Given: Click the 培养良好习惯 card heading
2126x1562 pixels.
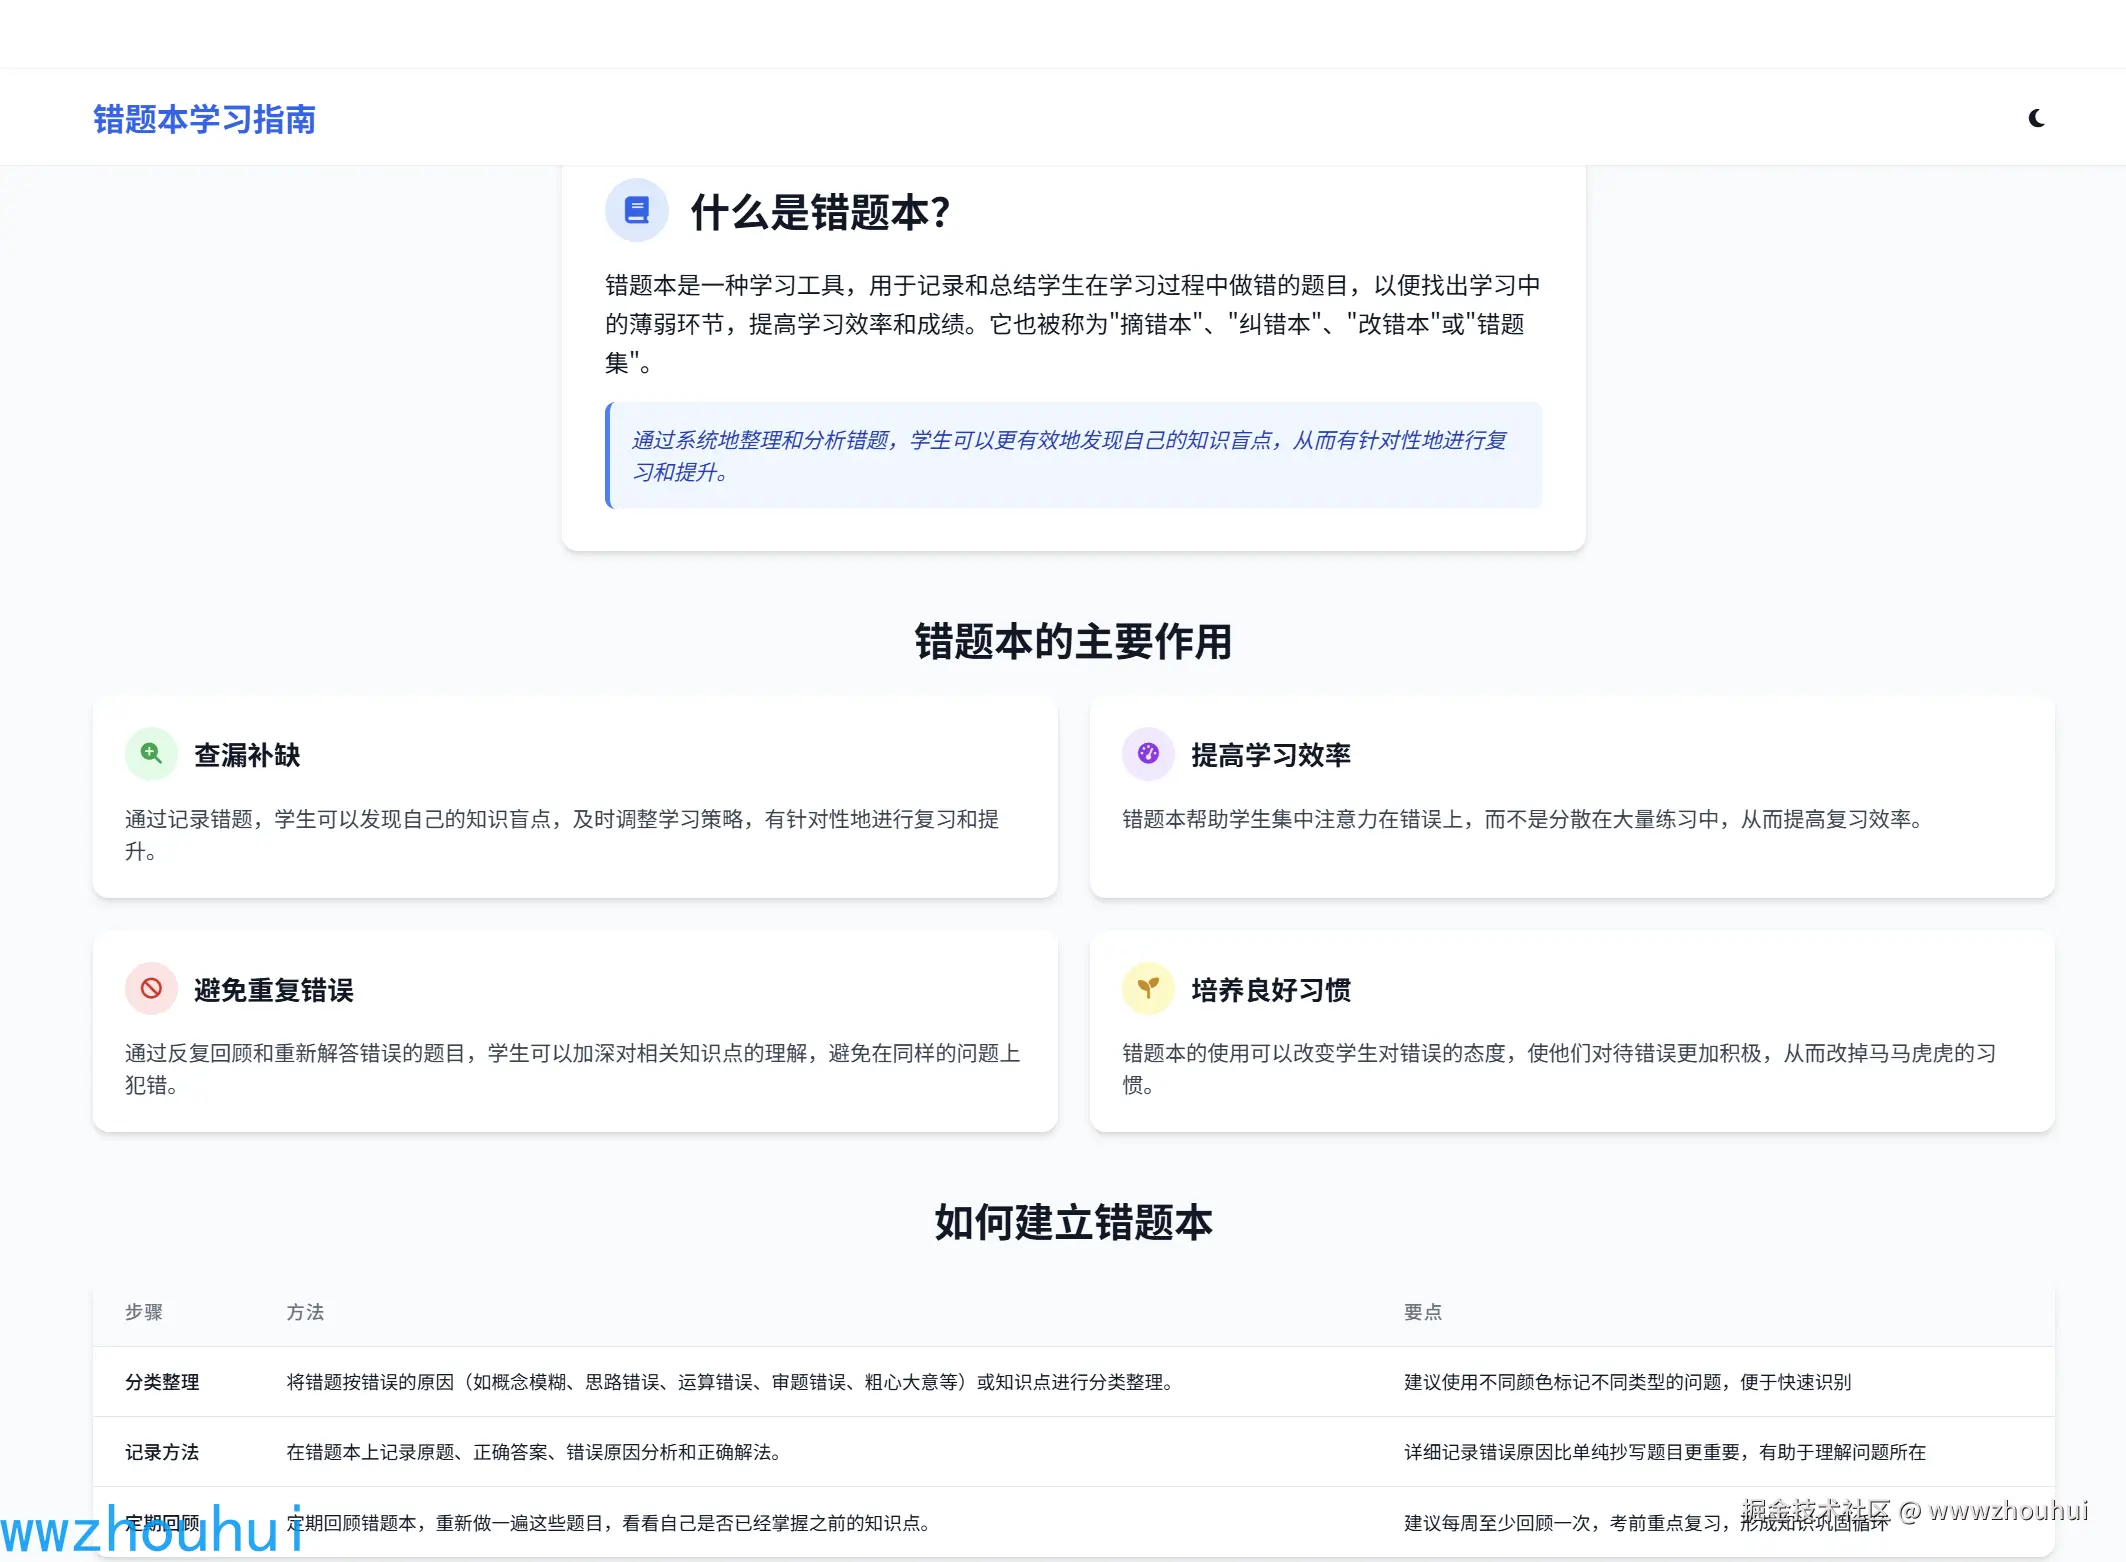Looking at the screenshot, I should coord(1270,990).
